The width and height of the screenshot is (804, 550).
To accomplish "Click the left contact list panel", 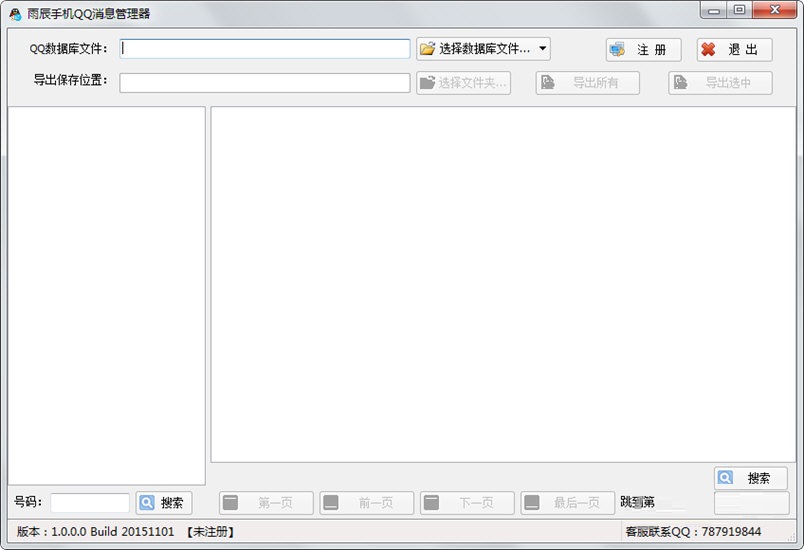I will click(x=107, y=295).
